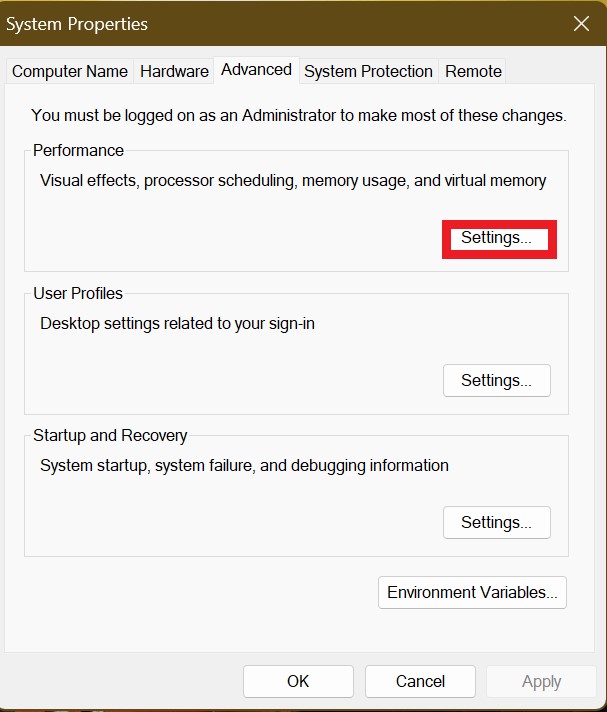Click the Environment Variables button
This screenshot has width=607, height=712.
point(472,592)
